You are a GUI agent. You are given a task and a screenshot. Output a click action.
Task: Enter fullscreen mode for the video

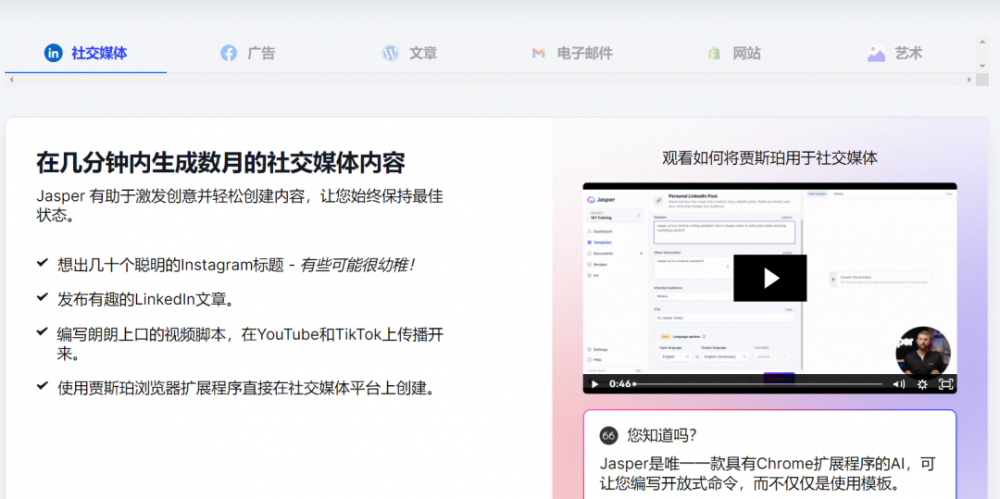pos(945,384)
